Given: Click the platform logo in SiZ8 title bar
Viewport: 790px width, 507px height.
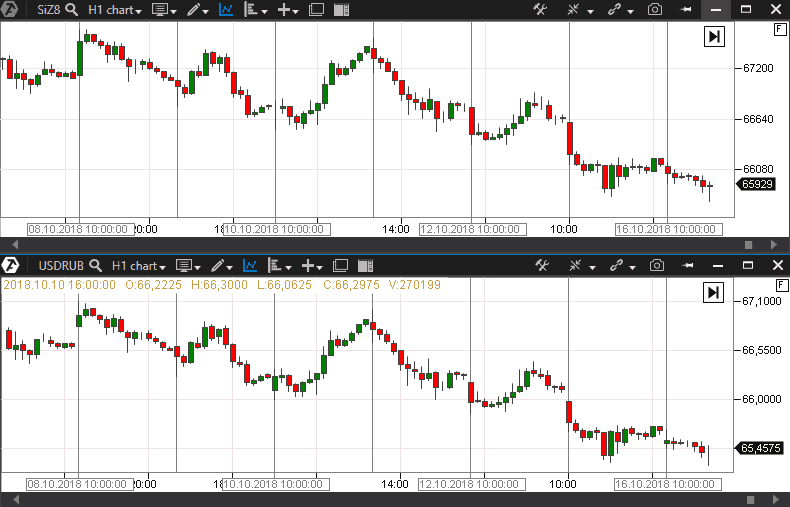Looking at the screenshot, I should (9, 9).
